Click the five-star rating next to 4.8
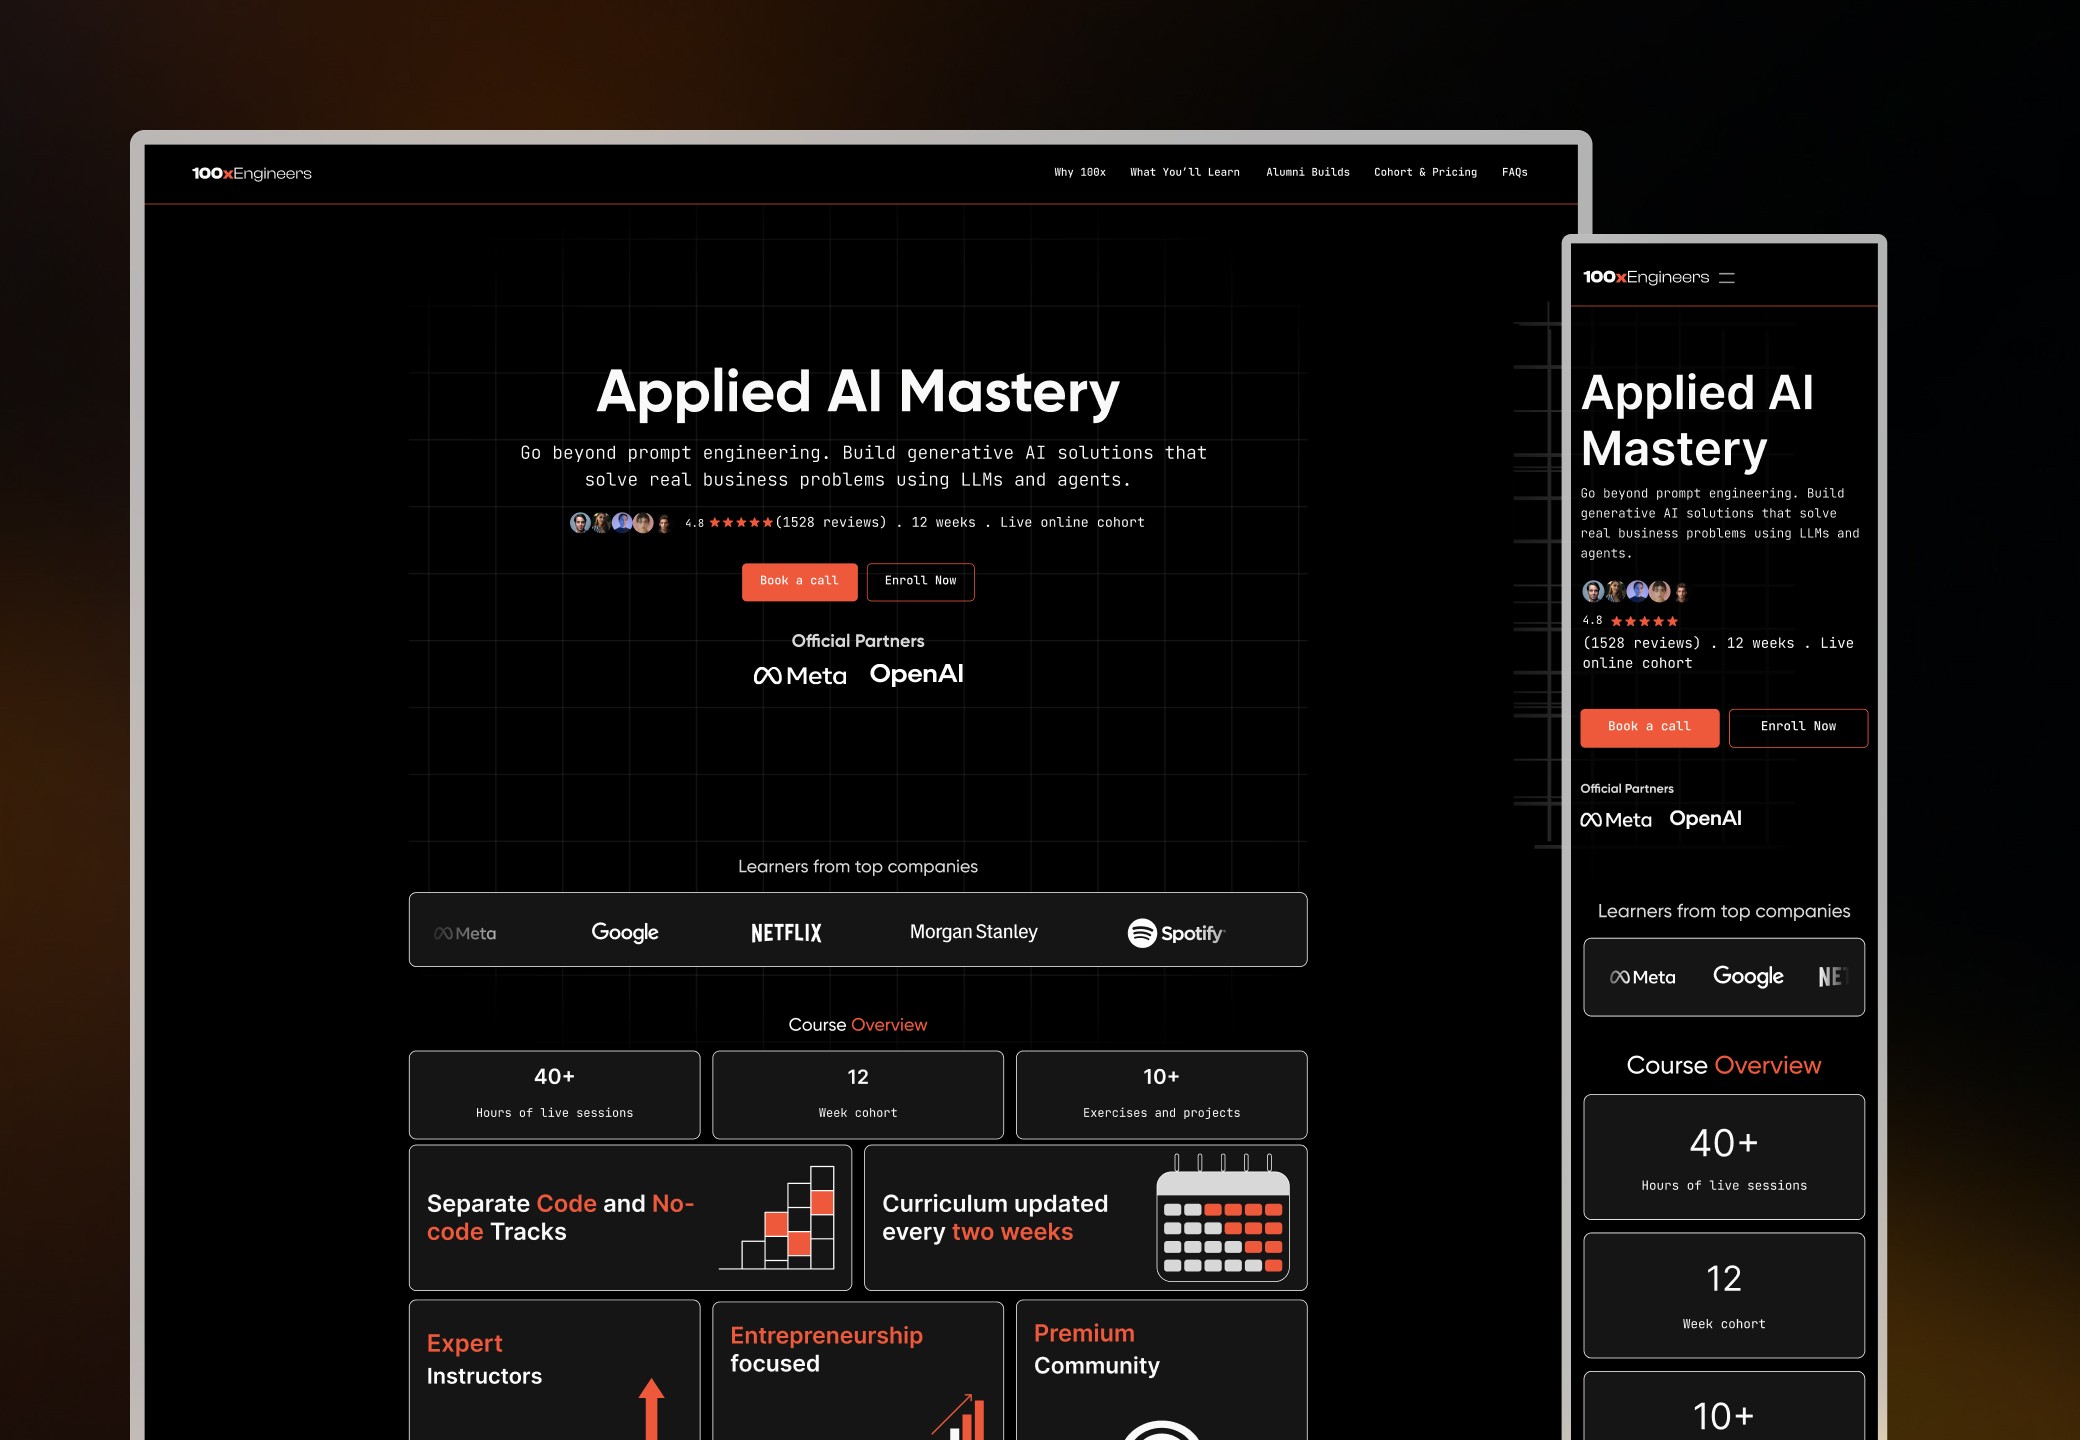Screen dimensions: 2080x1440 click(740, 521)
